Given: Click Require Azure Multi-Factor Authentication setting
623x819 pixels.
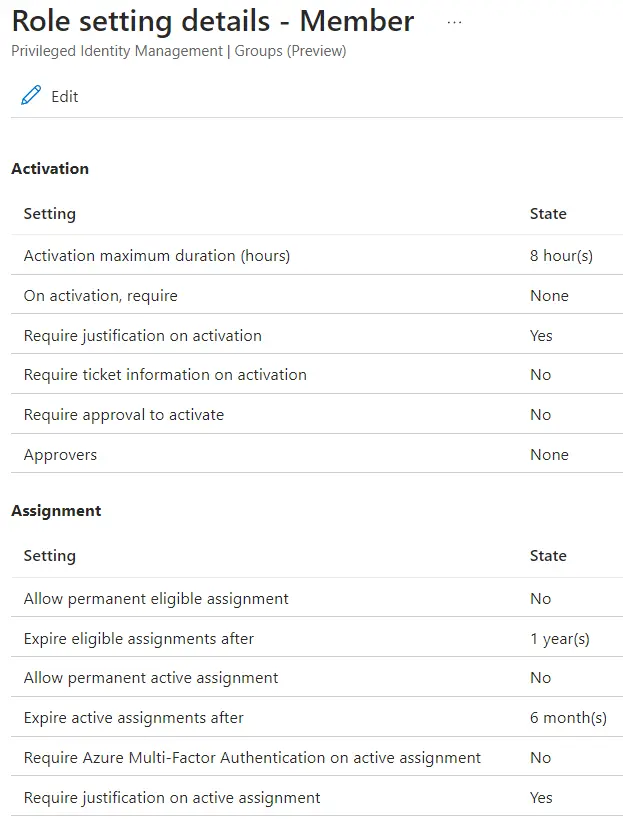Looking at the screenshot, I should click(x=252, y=758).
